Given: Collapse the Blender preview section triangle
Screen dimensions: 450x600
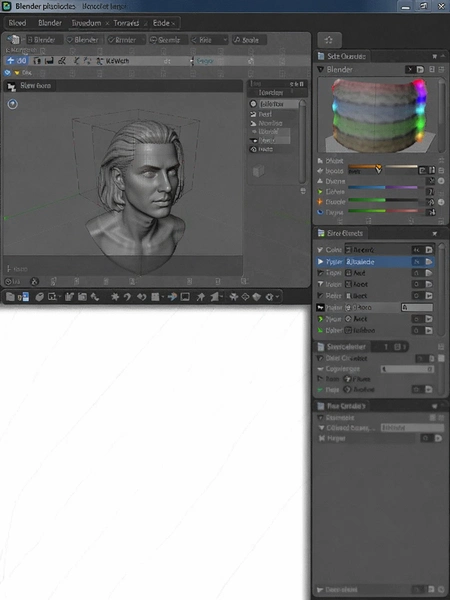Looking at the screenshot, I should coord(320,69).
